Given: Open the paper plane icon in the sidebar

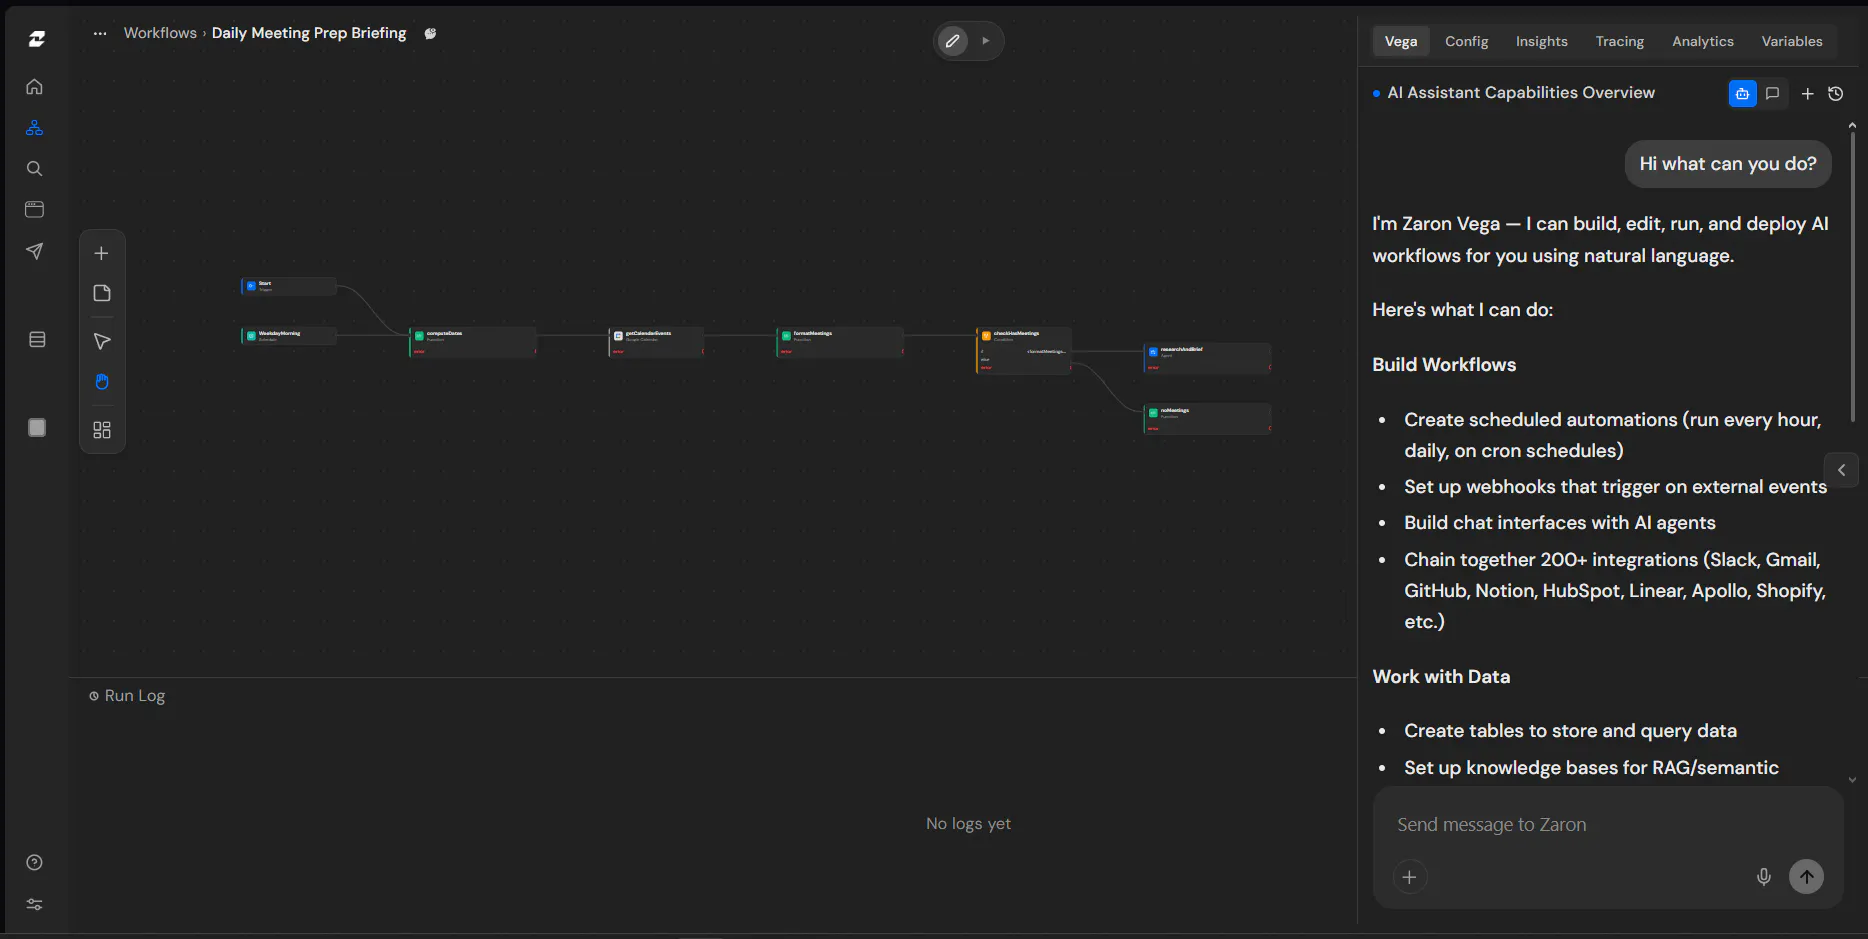Looking at the screenshot, I should coord(34,251).
